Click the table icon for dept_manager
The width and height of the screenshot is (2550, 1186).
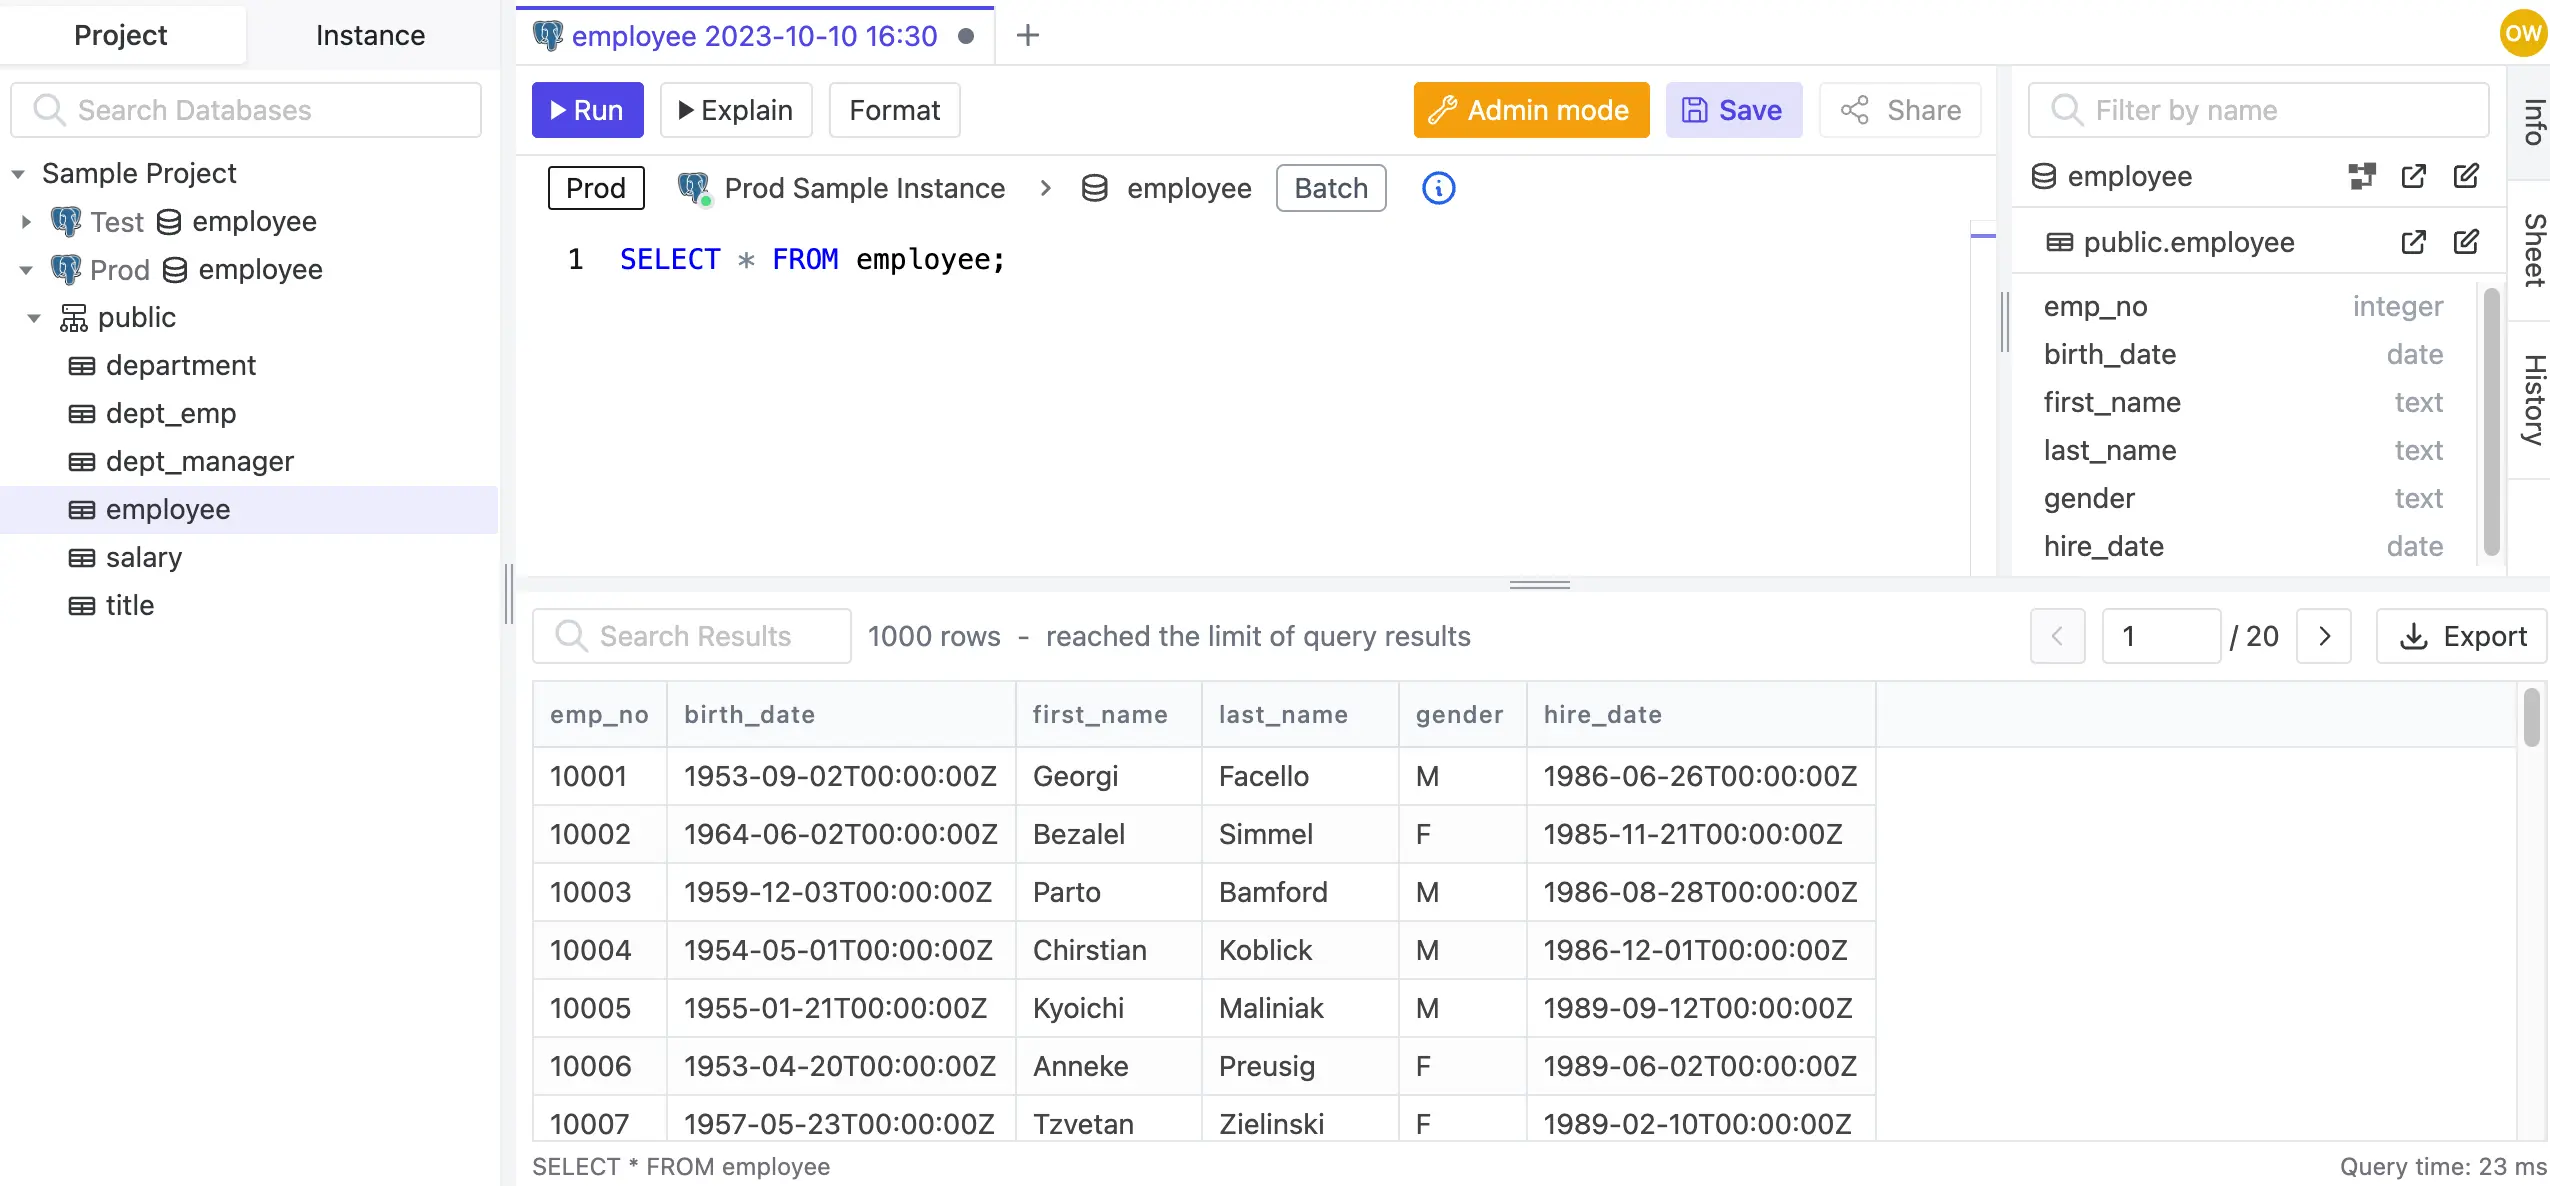pyautogui.click(x=82, y=462)
